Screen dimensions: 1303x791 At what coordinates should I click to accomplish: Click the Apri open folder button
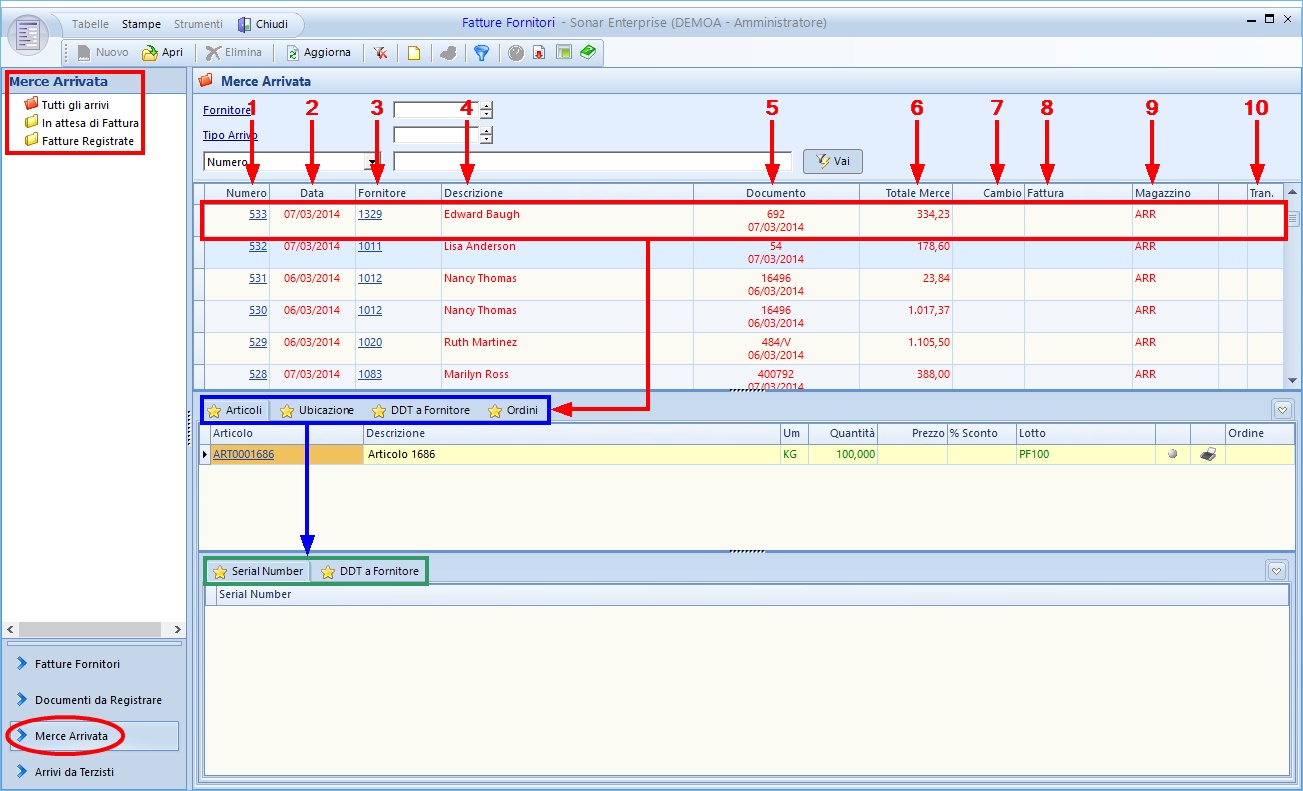[162, 53]
